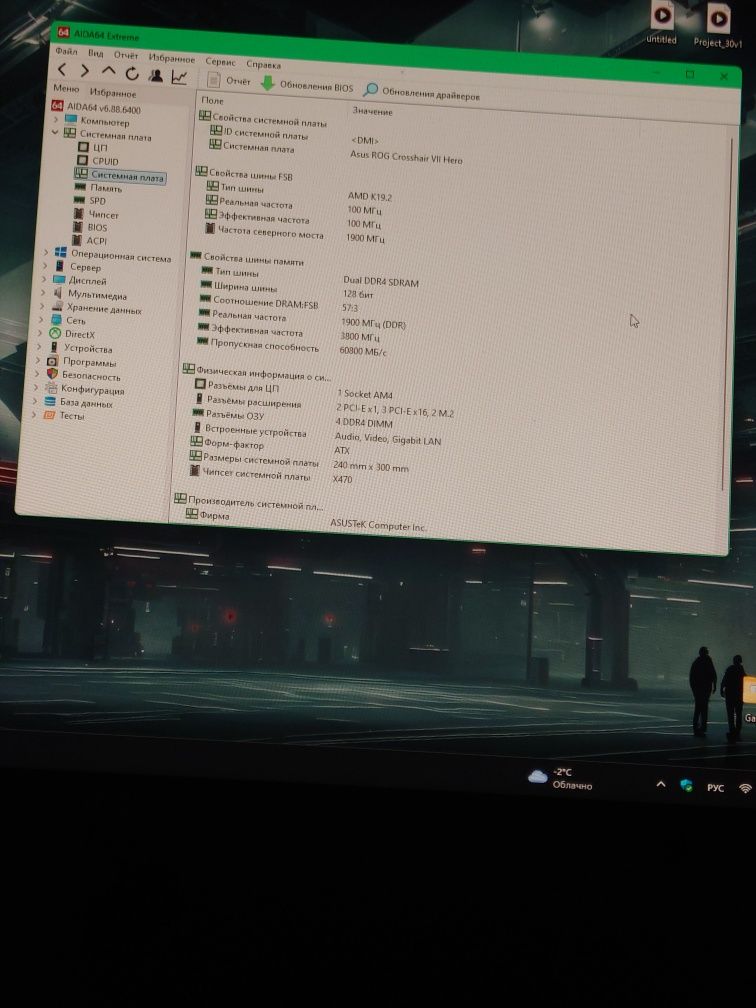Click the Конфигурация tree icon
The image size is (756, 1008).
pyautogui.click(x=51, y=388)
